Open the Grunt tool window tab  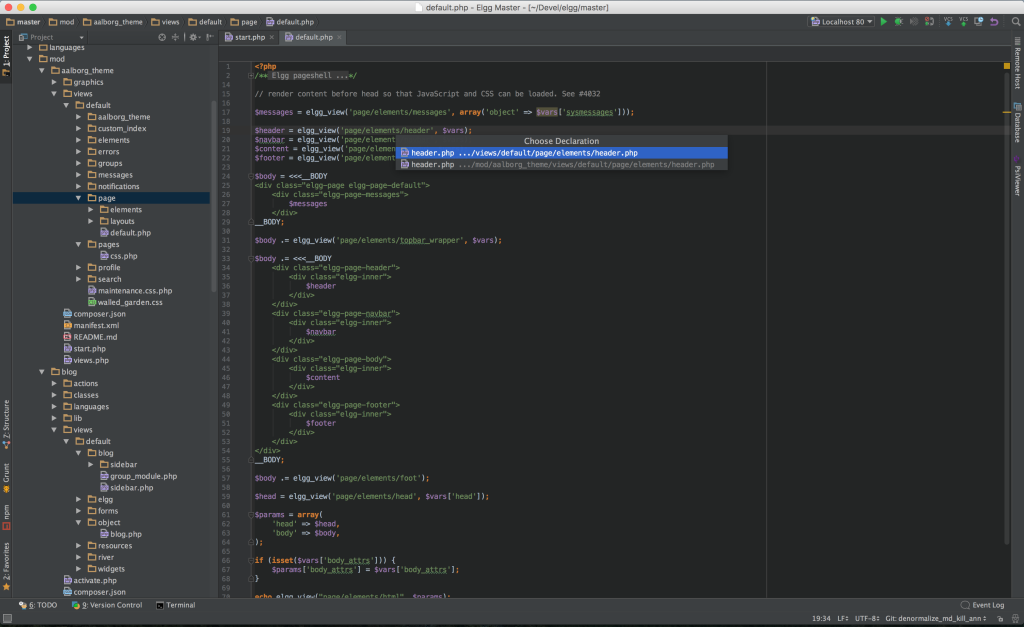6,478
